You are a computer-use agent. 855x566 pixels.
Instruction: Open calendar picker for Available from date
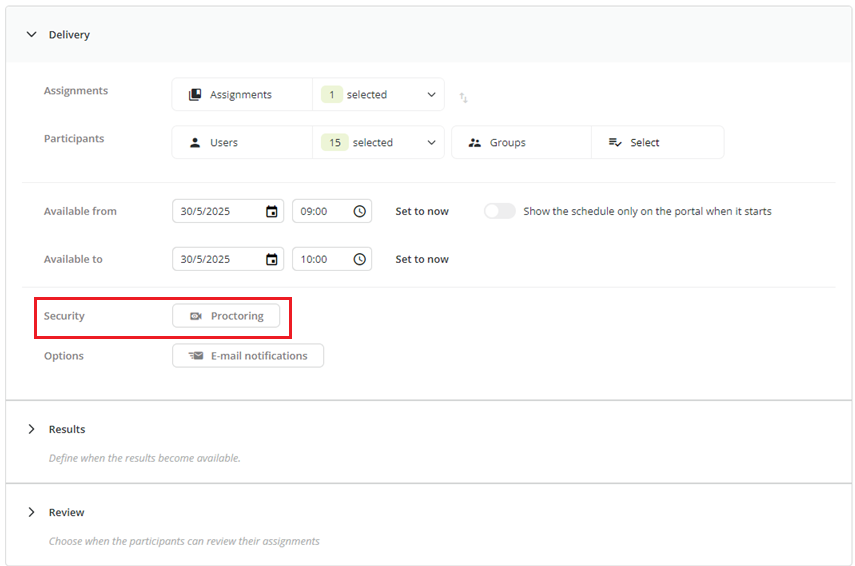click(x=272, y=212)
